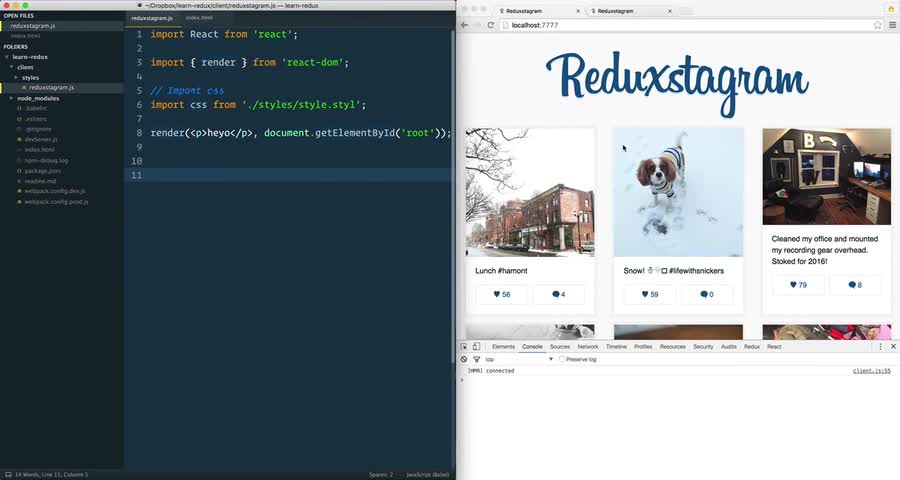Switch to the Sources DevTools tab
Image resolution: width=900 pixels, height=480 pixels.
[x=560, y=347]
